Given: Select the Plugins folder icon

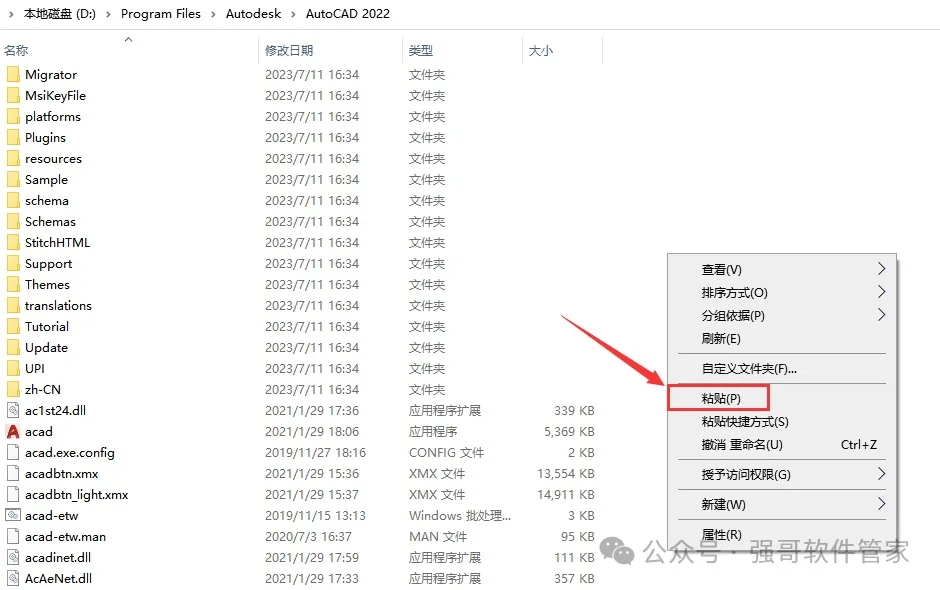Looking at the screenshot, I should click(13, 137).
